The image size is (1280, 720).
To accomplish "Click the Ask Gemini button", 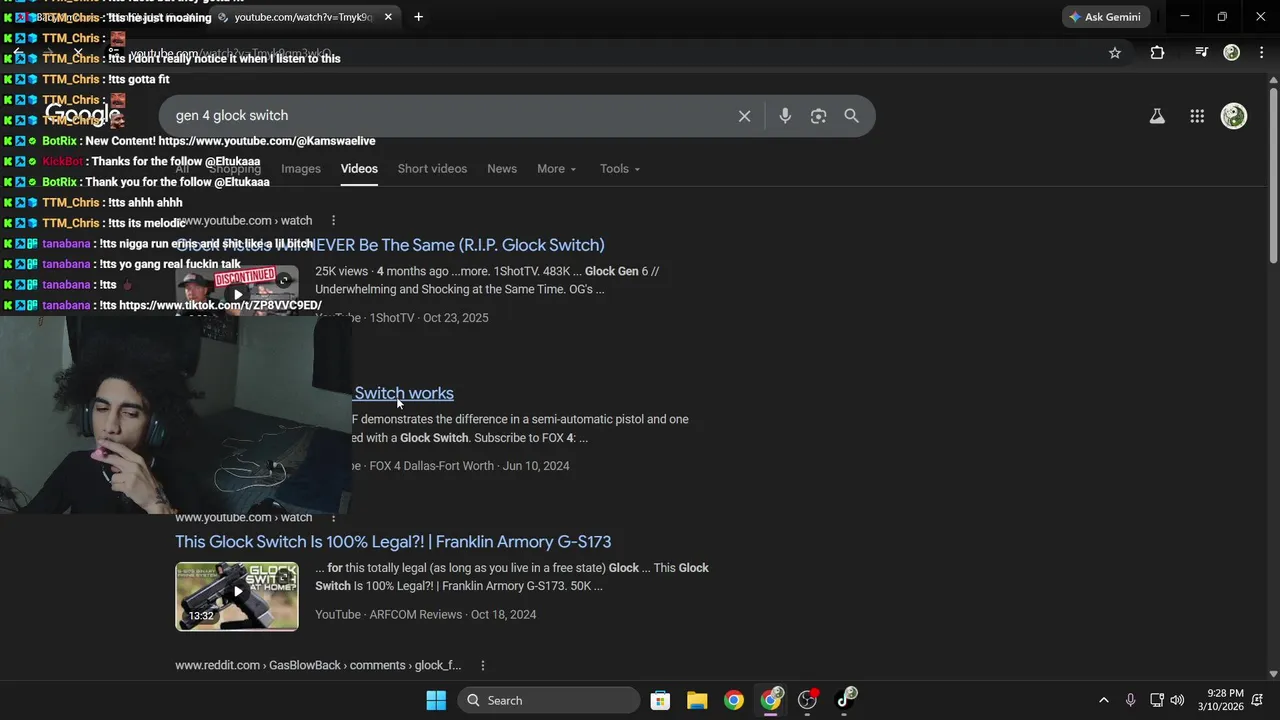I will (x=1106, y=17).
